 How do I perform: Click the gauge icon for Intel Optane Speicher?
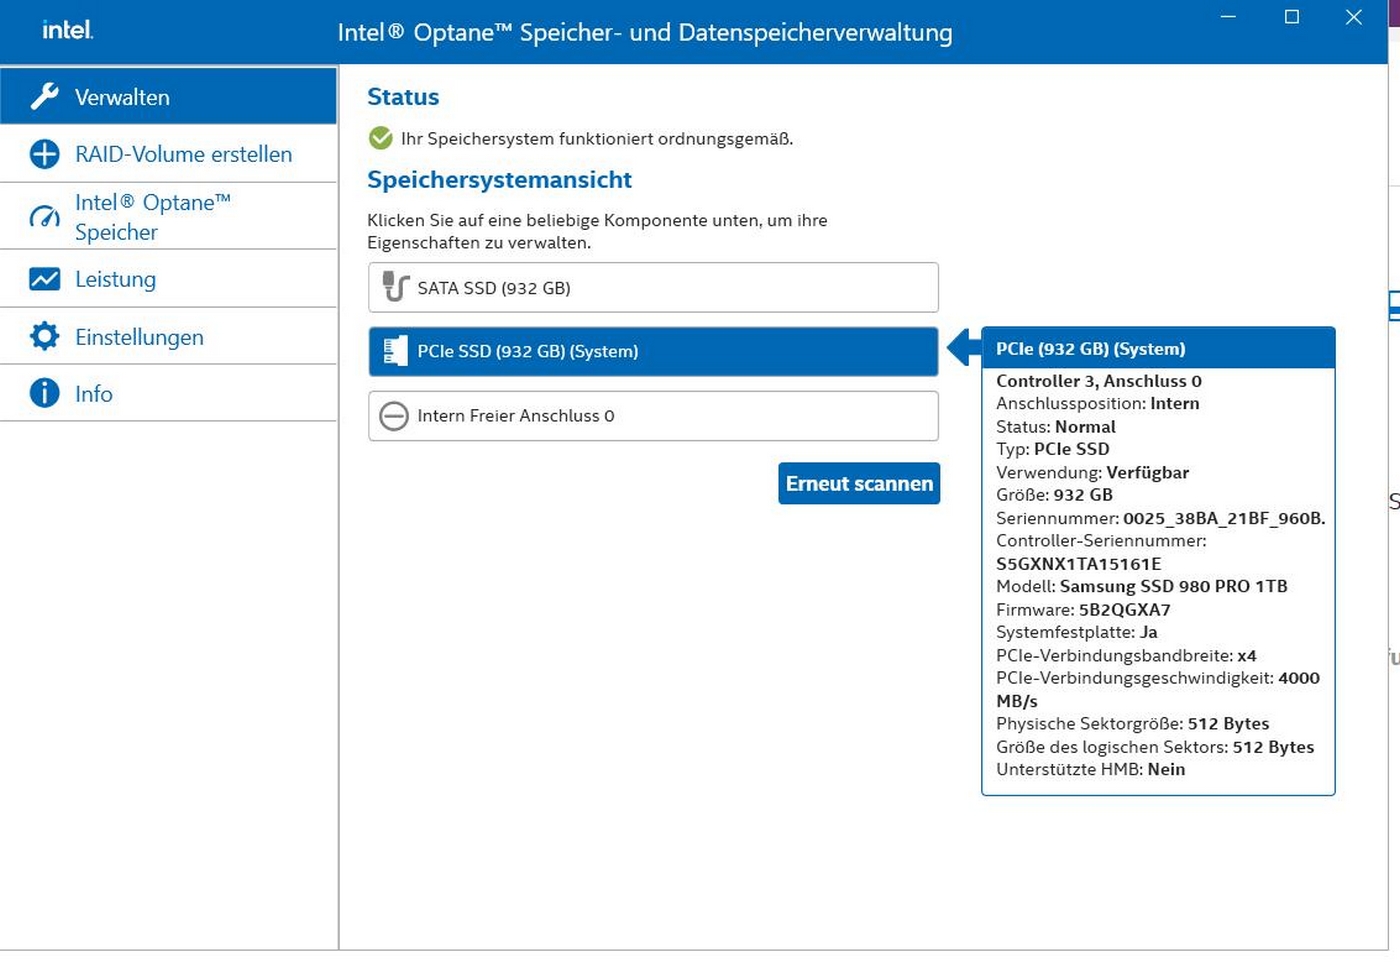44,217
